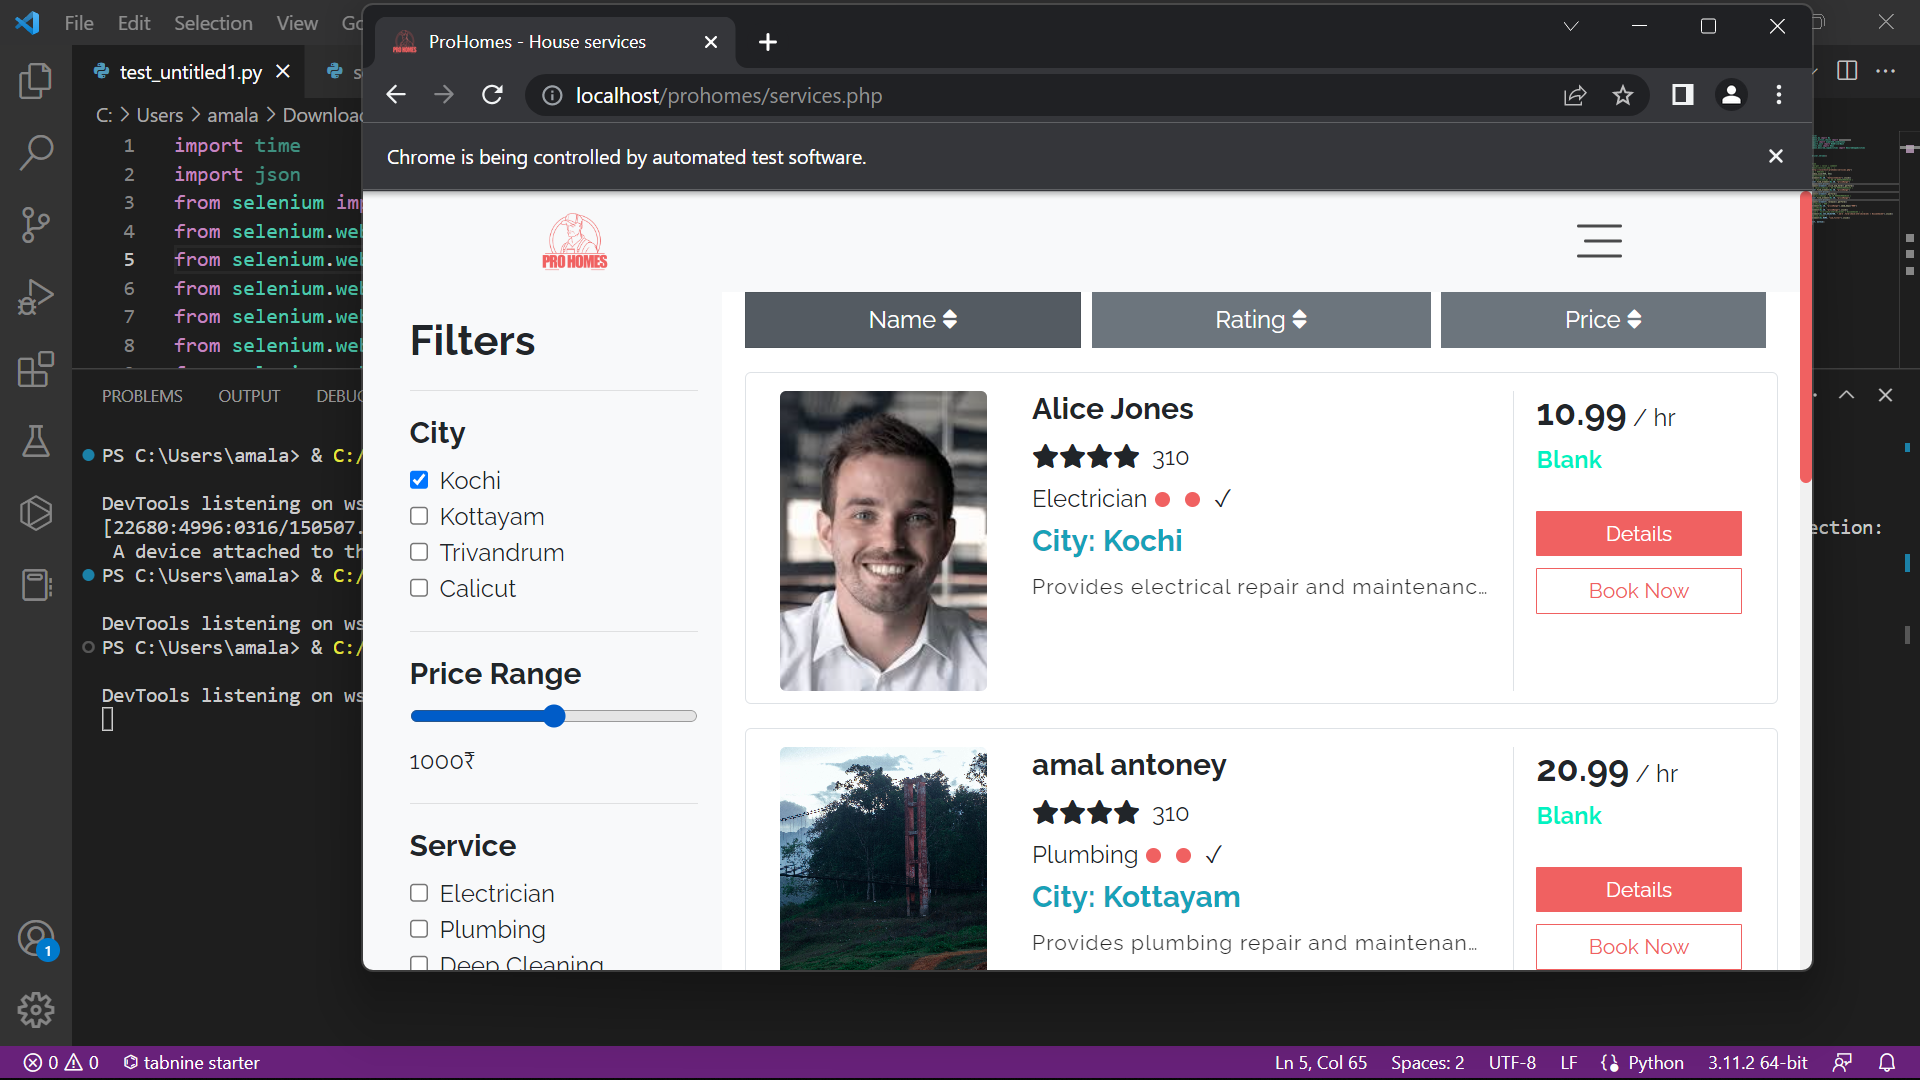Check the Kottayam city filter
This screenshot has width=1920, height=1080.
point(419,516)
